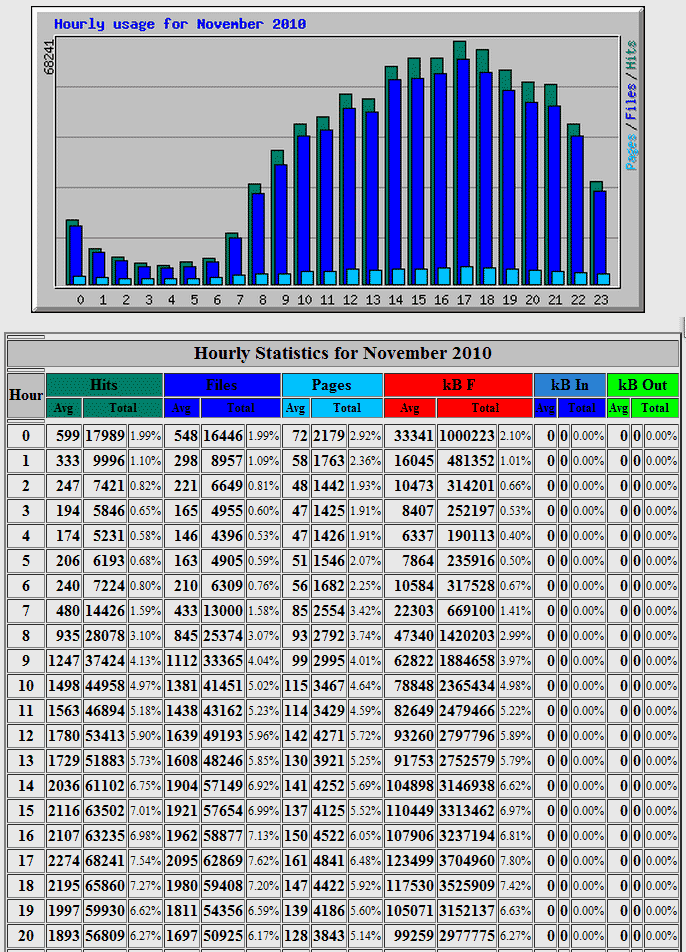Click the blue 'Files' column header
This screenshot has width=686, height=952.
pos(222,385)
